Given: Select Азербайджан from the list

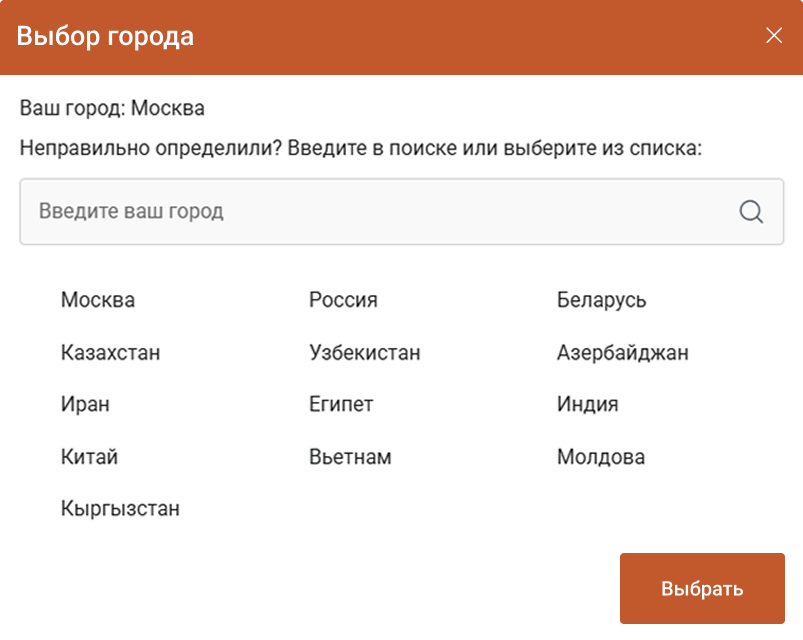Looking at the screenshot, I should click(x=622, y=352).
